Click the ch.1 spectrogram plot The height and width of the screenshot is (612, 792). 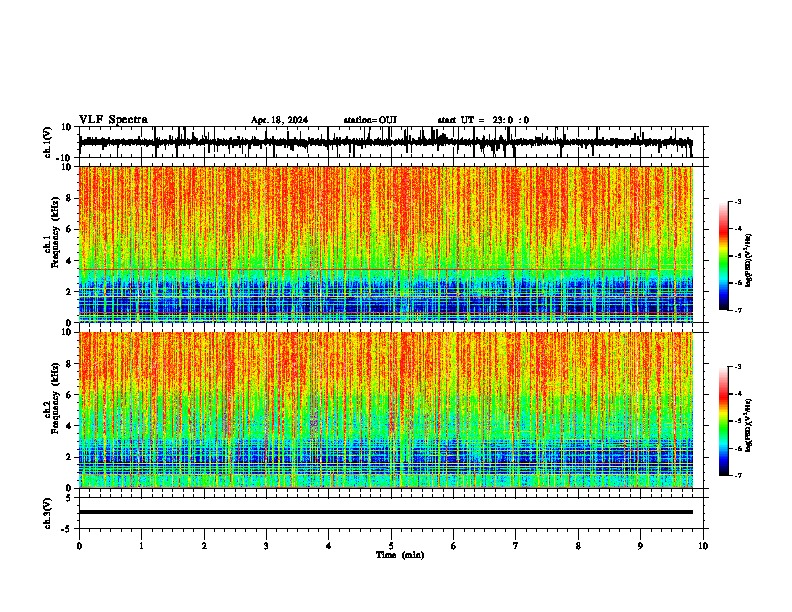tap(386, 244)
